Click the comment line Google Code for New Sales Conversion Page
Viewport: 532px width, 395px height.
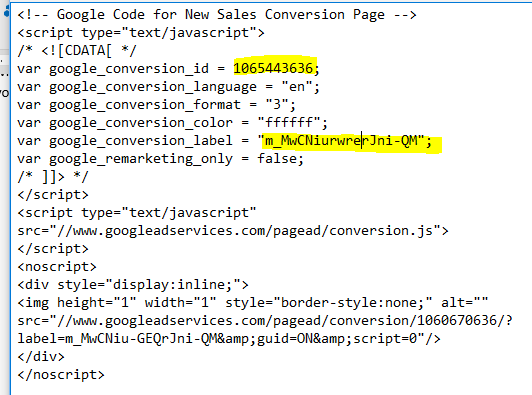pyautogui.click(x=217, y=15)
